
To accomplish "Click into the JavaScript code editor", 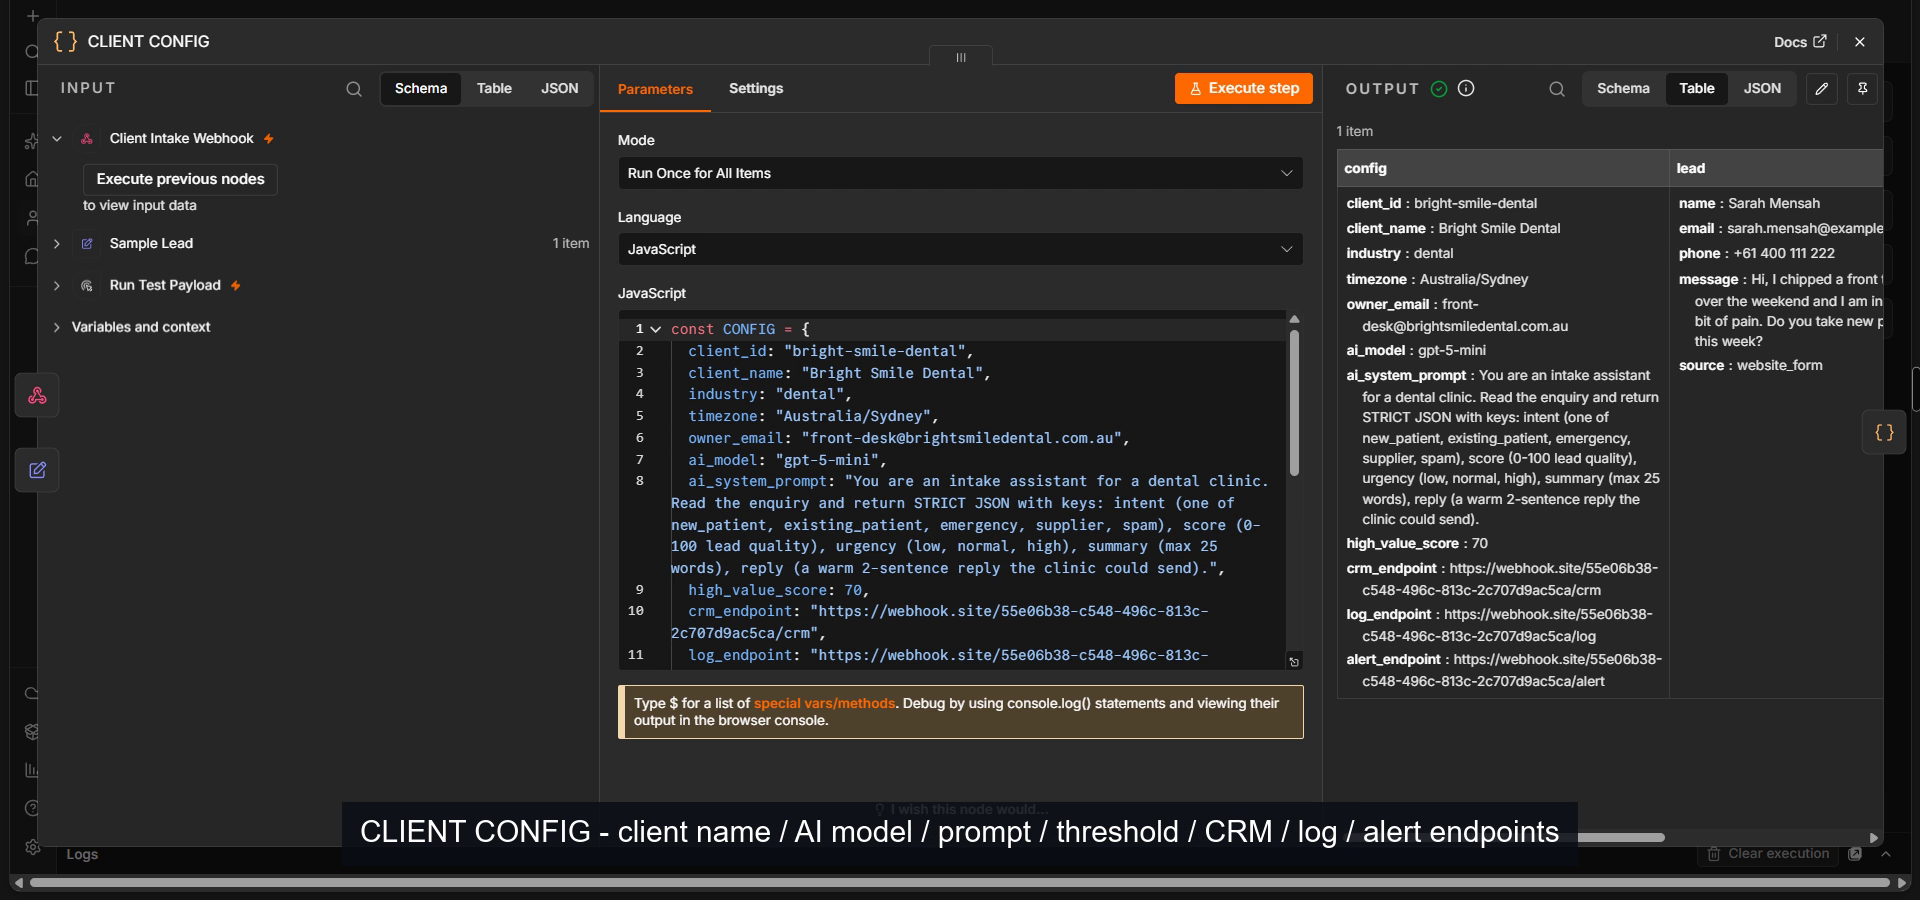I will click(x=952, y=490).
